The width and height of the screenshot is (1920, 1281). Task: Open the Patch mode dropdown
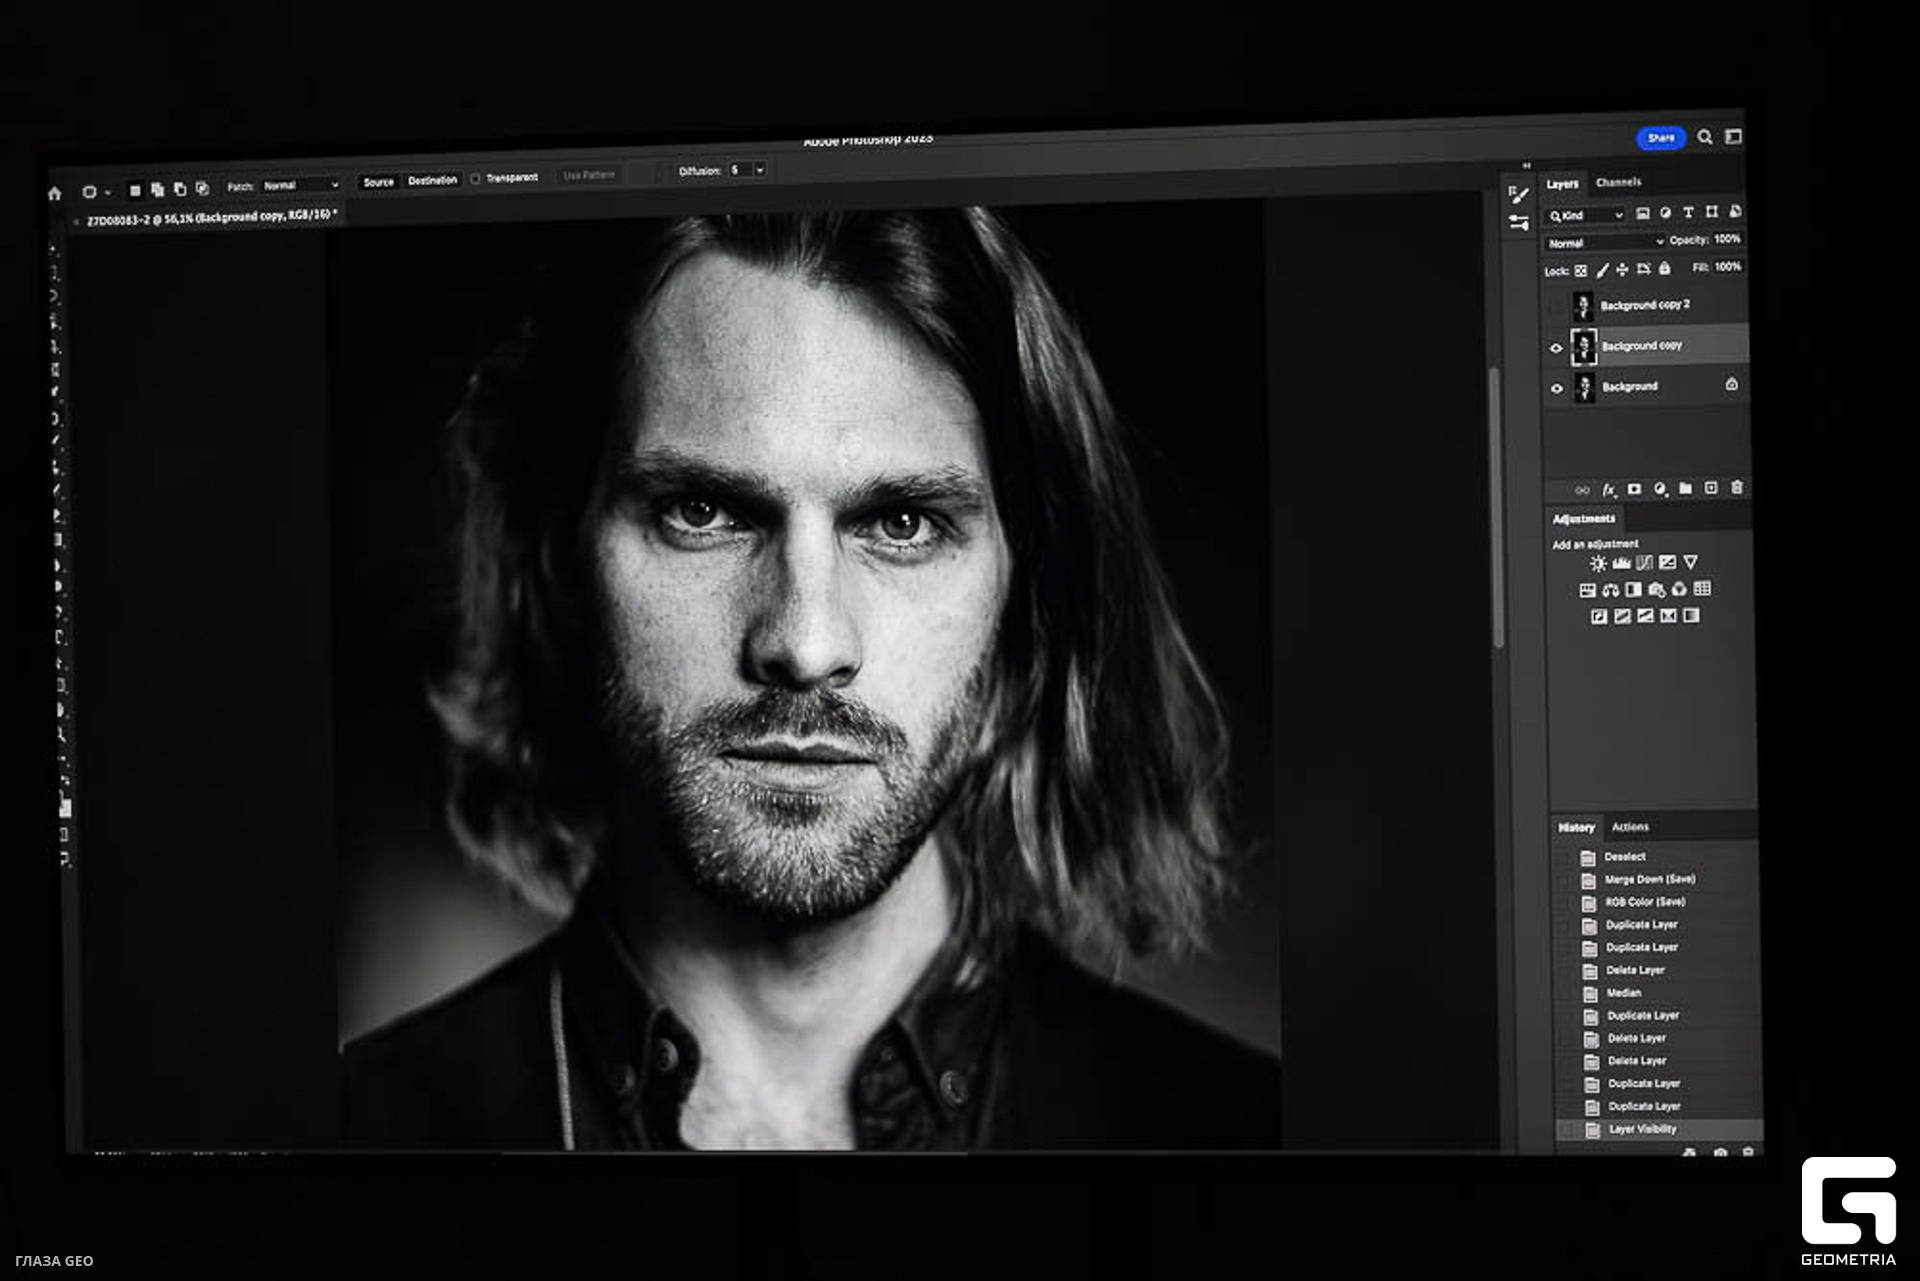(x=301, y=185)
